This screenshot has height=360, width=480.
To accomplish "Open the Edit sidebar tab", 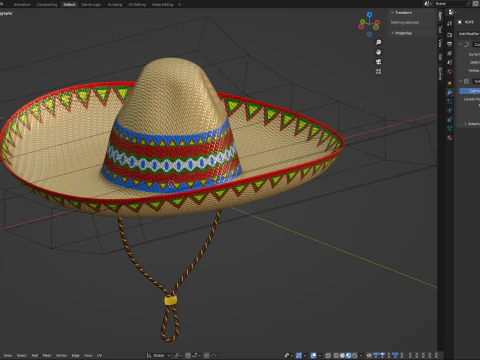I will click(x=440, y=57).
